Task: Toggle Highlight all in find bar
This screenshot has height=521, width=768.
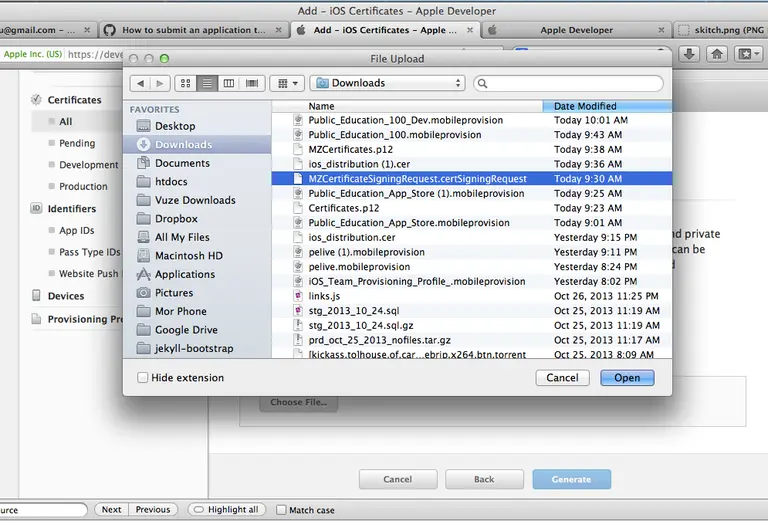Action: [x=227, y=510]
